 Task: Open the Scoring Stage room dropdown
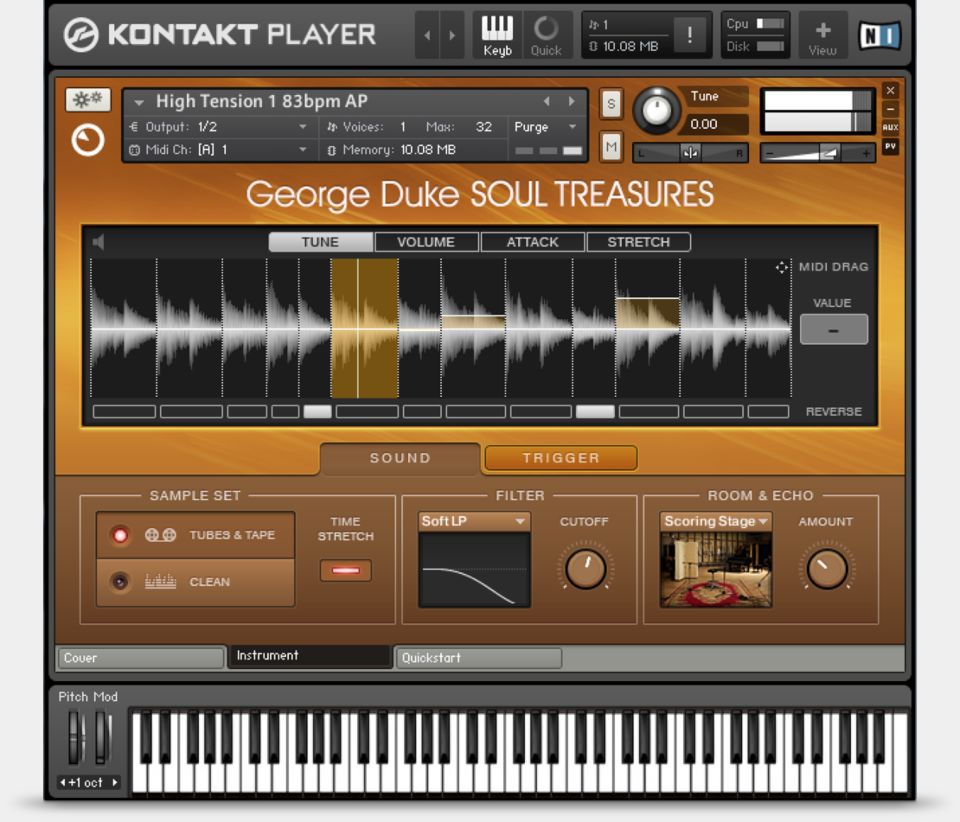[x=715, y=521]
